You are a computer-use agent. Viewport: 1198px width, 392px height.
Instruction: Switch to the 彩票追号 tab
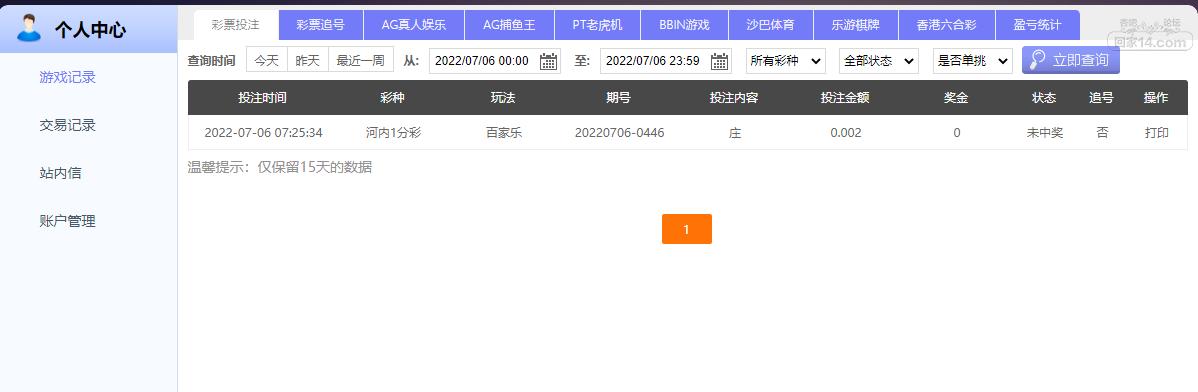[x=321, y=24]
